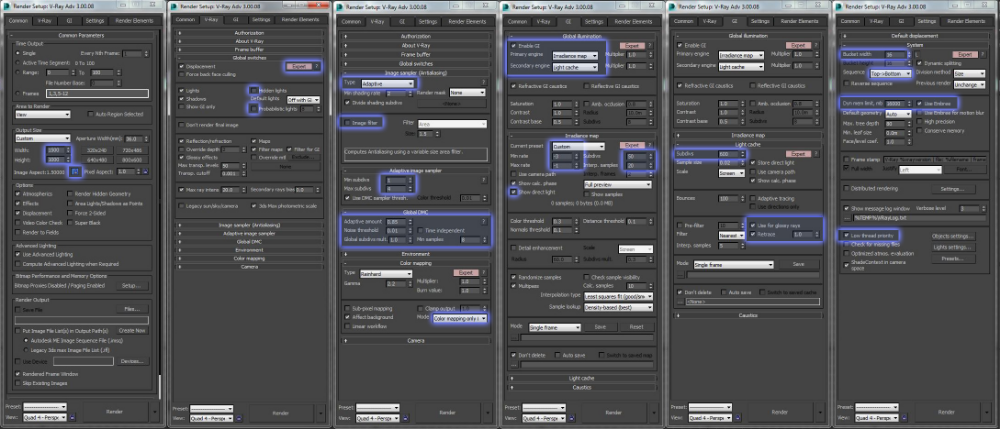Click '...' browse button beside VRayLog.txt path
Screen dimensions: 1000x429
coord(847,218)
